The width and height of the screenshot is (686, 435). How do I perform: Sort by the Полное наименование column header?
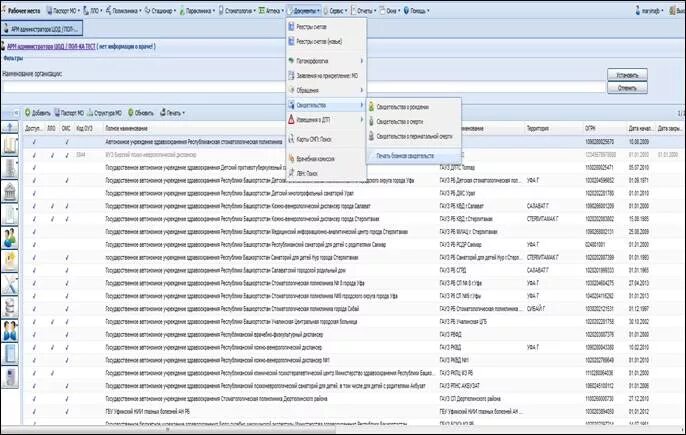[126, 128]
